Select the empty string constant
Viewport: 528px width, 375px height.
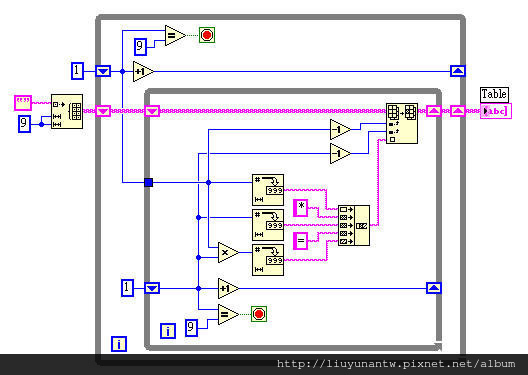click(23, 103)
